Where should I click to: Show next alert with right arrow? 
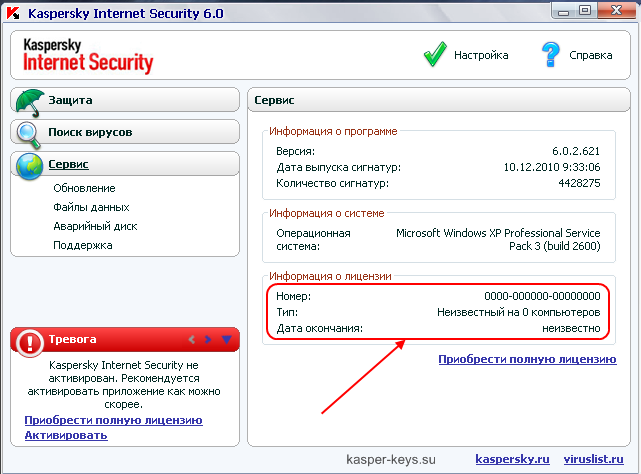(x=208, y=340)
